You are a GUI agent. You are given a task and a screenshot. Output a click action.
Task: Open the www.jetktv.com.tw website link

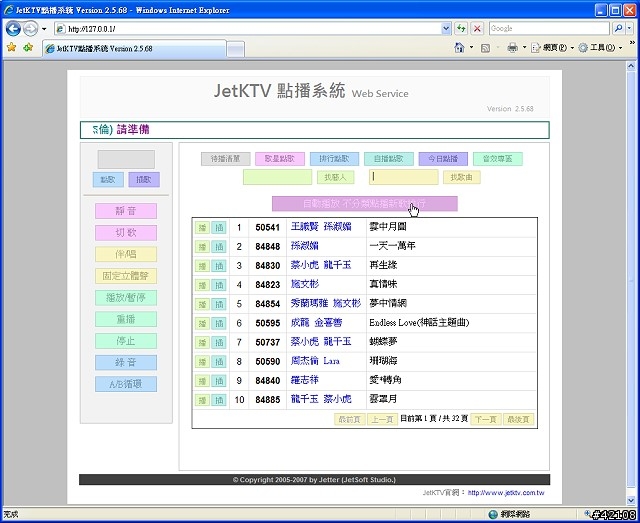click(x=506, y=493)
